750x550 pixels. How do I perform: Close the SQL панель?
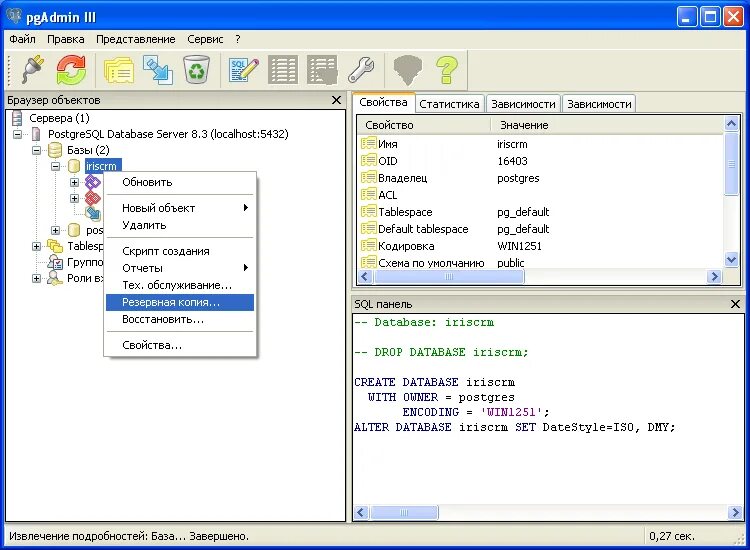click(735, 304)
